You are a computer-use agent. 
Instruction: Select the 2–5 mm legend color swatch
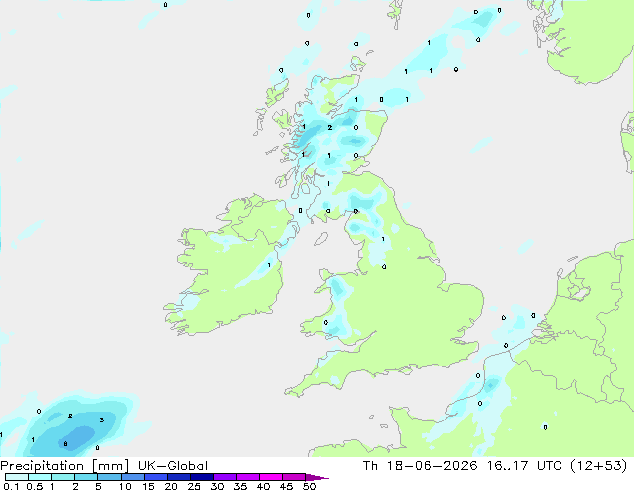(86, 477)
